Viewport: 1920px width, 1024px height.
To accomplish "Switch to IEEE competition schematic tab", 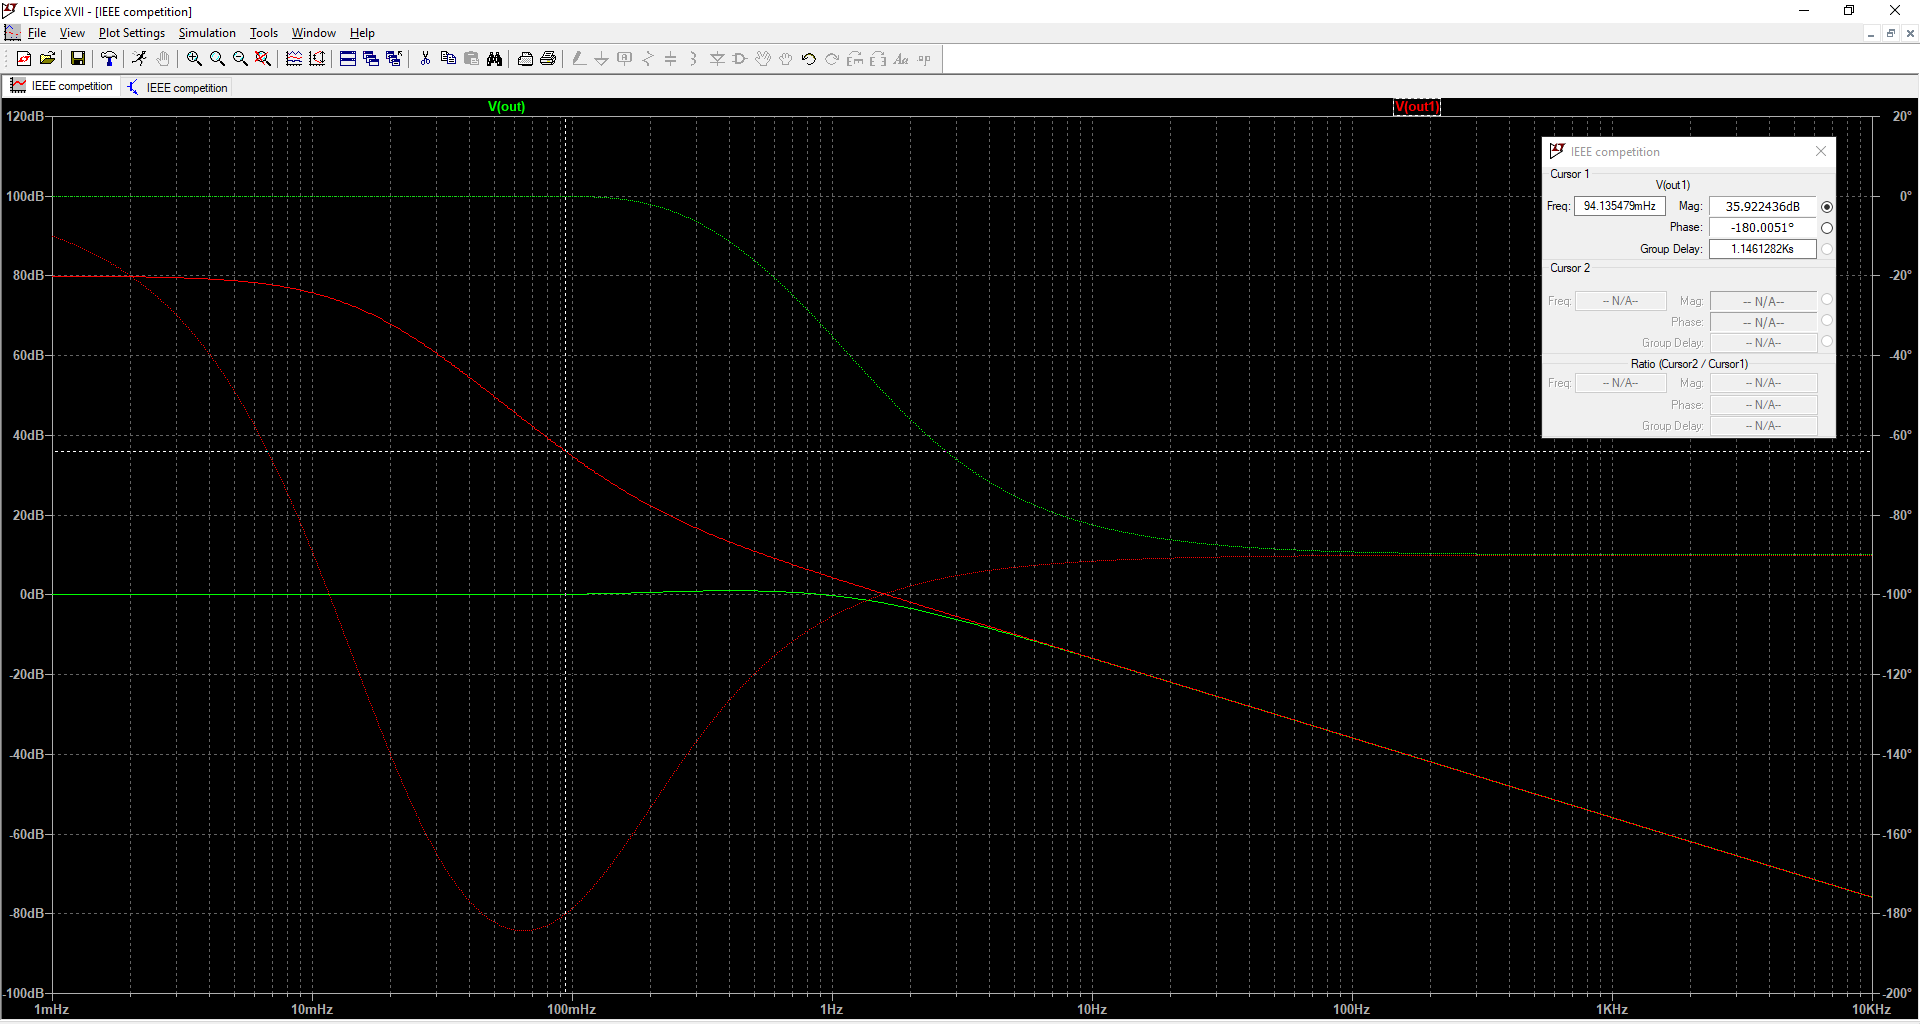I will point(177,87).
